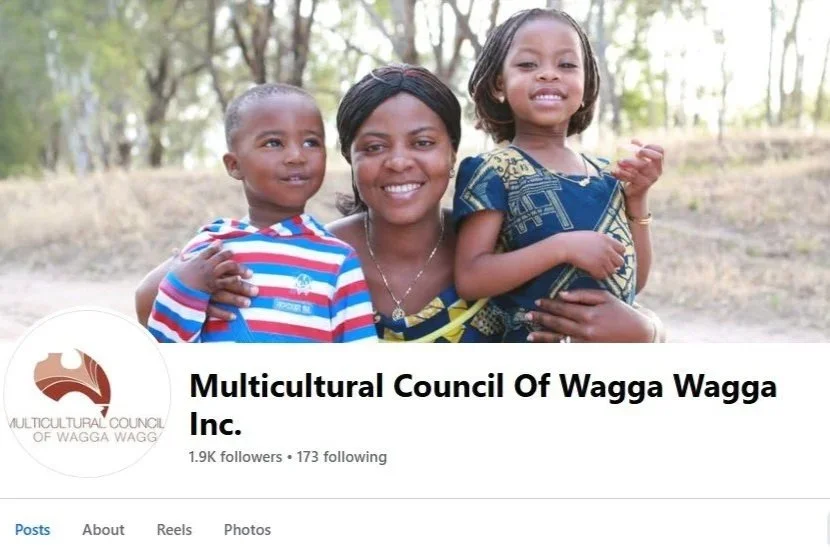Click the Inc. line of page name

[x=215, y=424]
